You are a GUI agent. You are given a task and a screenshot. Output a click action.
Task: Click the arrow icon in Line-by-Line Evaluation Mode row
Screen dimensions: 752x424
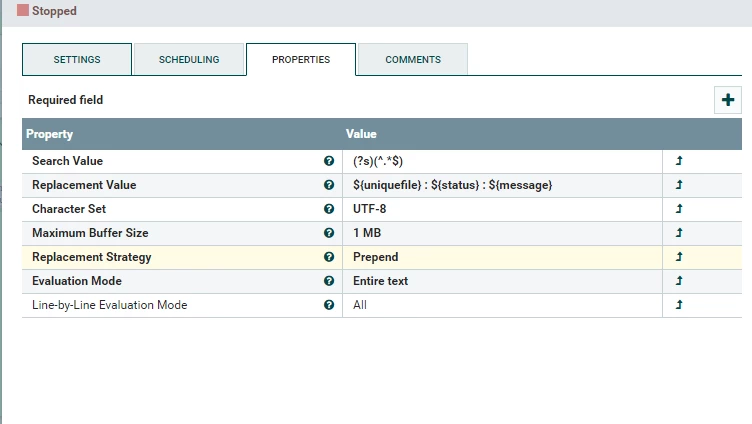coord(679,305)
